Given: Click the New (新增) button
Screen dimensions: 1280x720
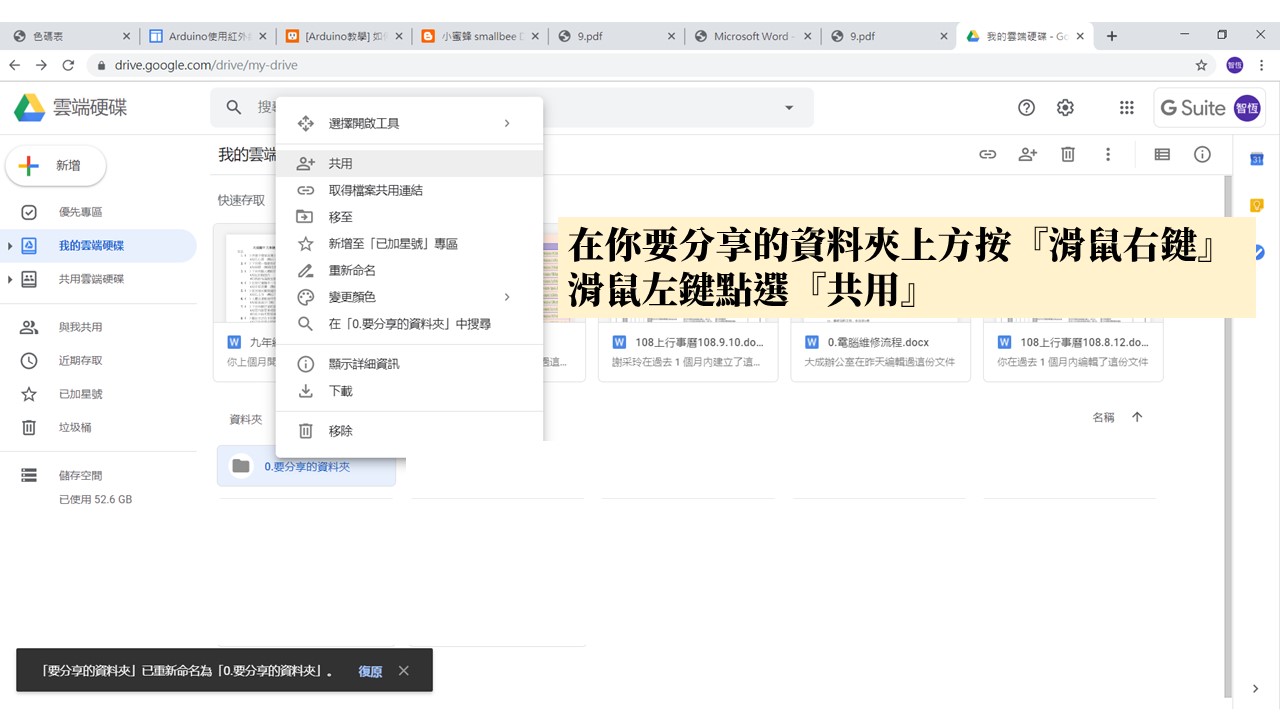Looking at the screenshot, I should click(56, 166).
